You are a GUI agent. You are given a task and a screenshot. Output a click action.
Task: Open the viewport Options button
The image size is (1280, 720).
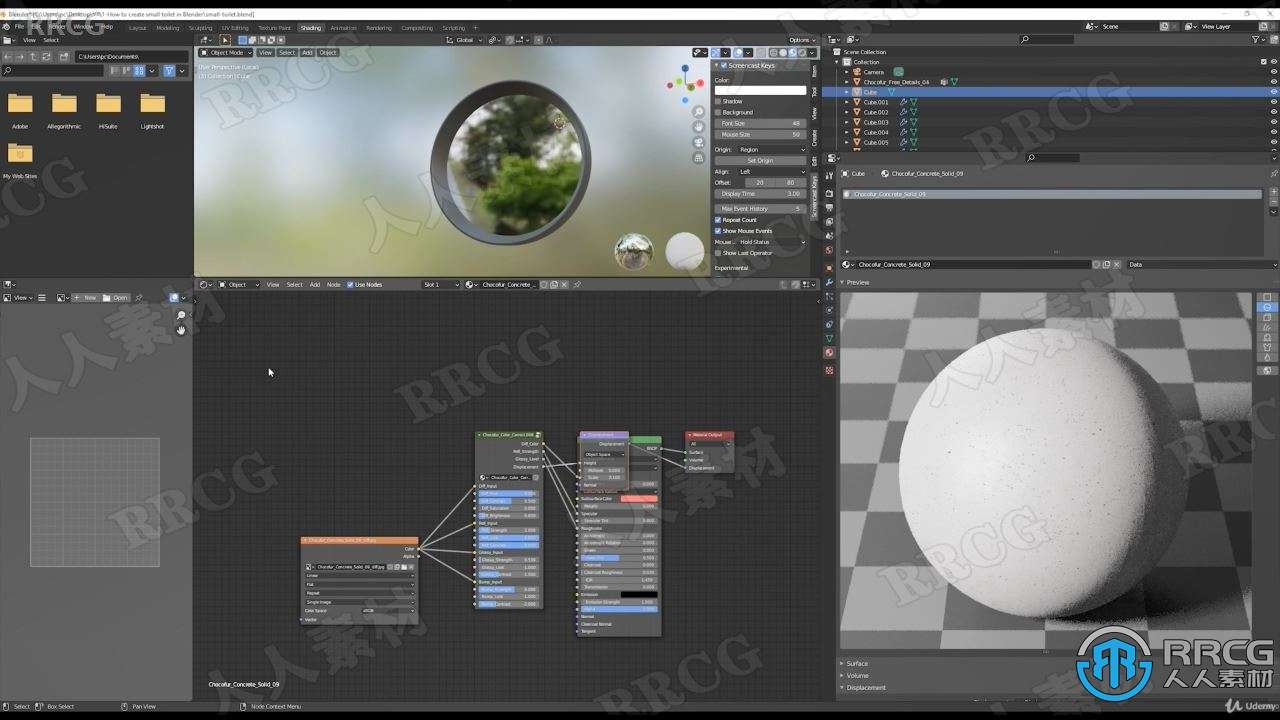click(x=800, y=40)
